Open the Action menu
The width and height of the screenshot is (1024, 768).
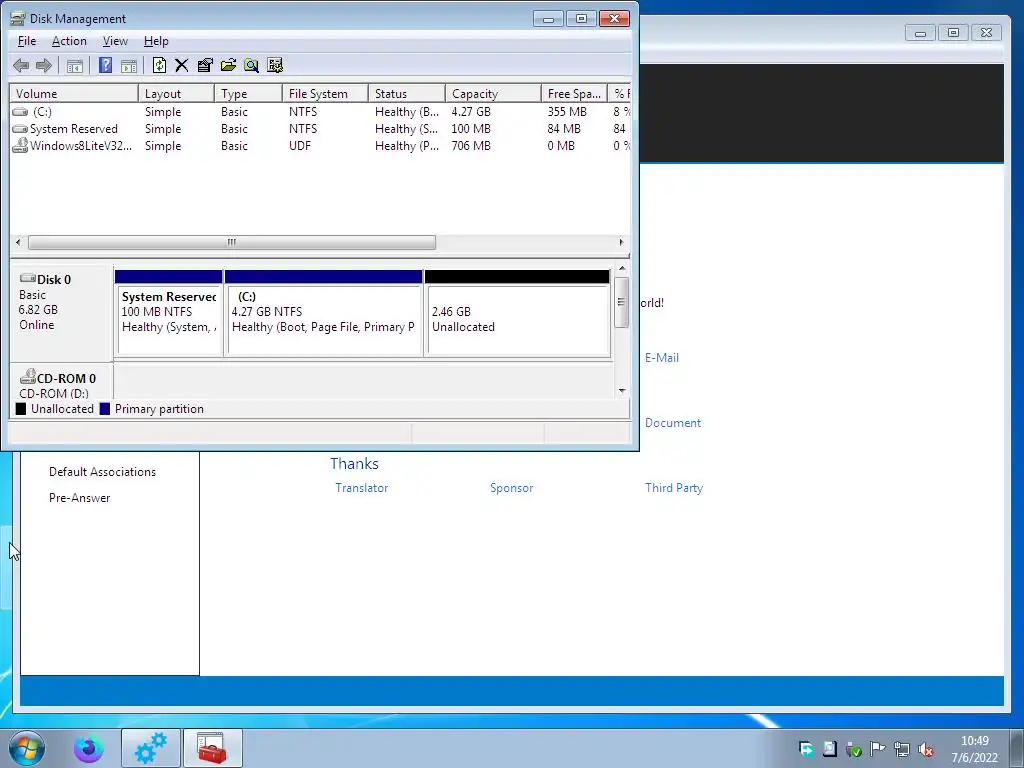[69, 41]
